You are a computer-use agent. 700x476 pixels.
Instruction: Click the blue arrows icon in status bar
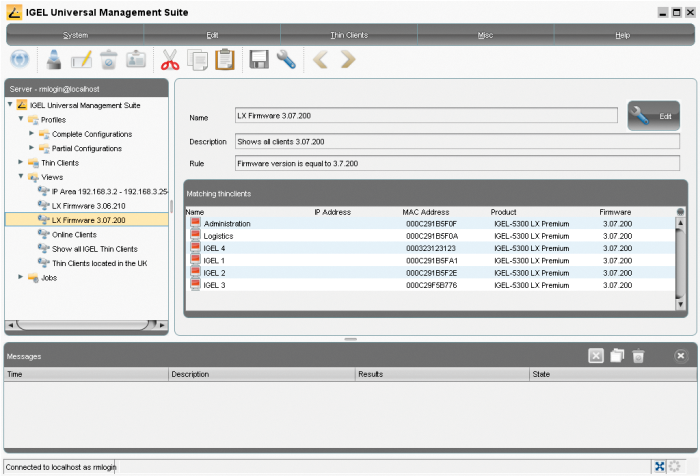tap(660, 466)
